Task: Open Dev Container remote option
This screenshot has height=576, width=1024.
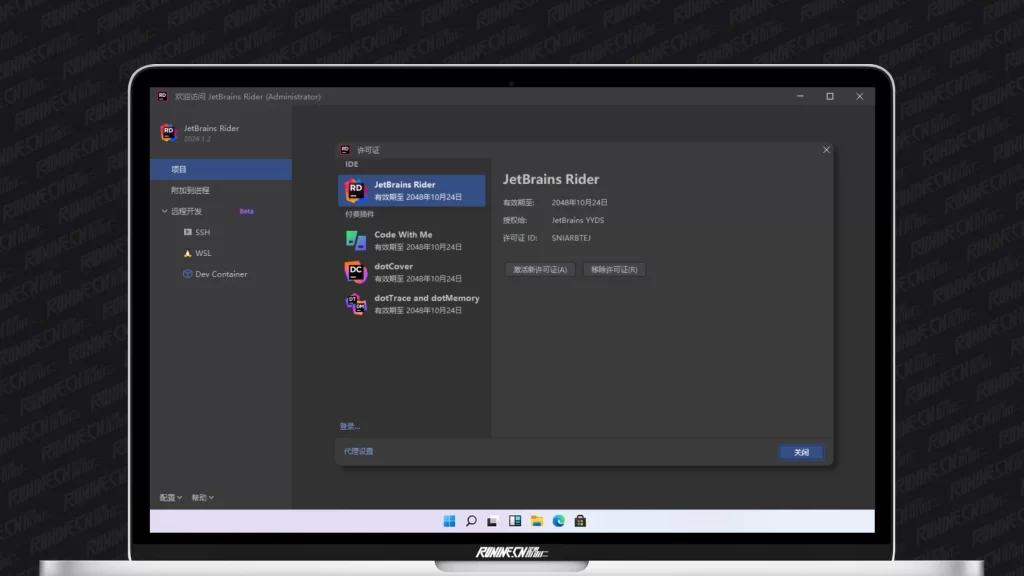Action: 214,274
